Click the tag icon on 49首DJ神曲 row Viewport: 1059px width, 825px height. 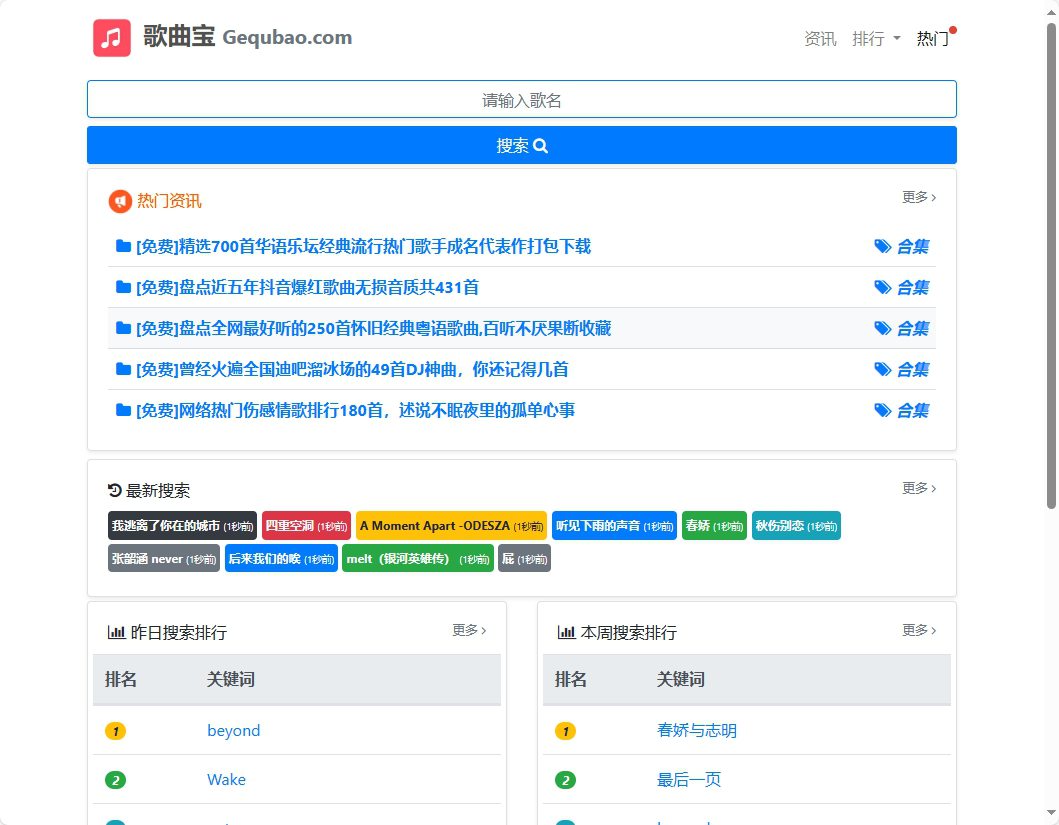coord(882,369)
